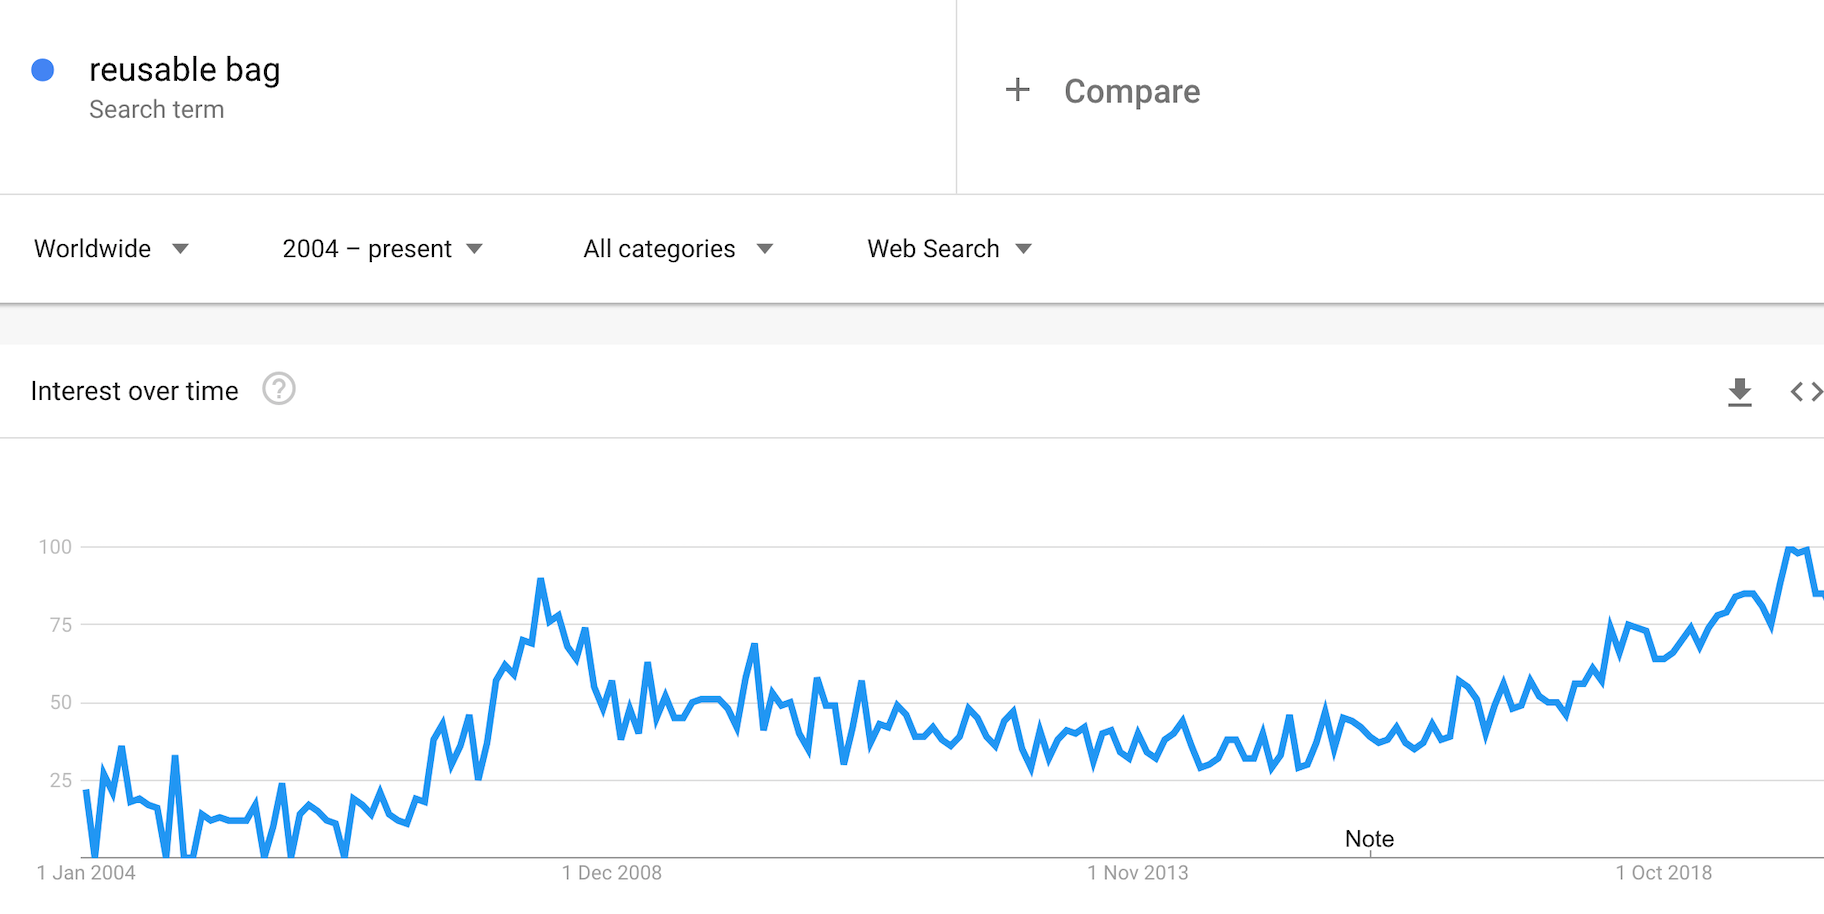Click the Compare button text
Image resolution: width=1824 pixels, height=914 pixels.
point(1131,91)
